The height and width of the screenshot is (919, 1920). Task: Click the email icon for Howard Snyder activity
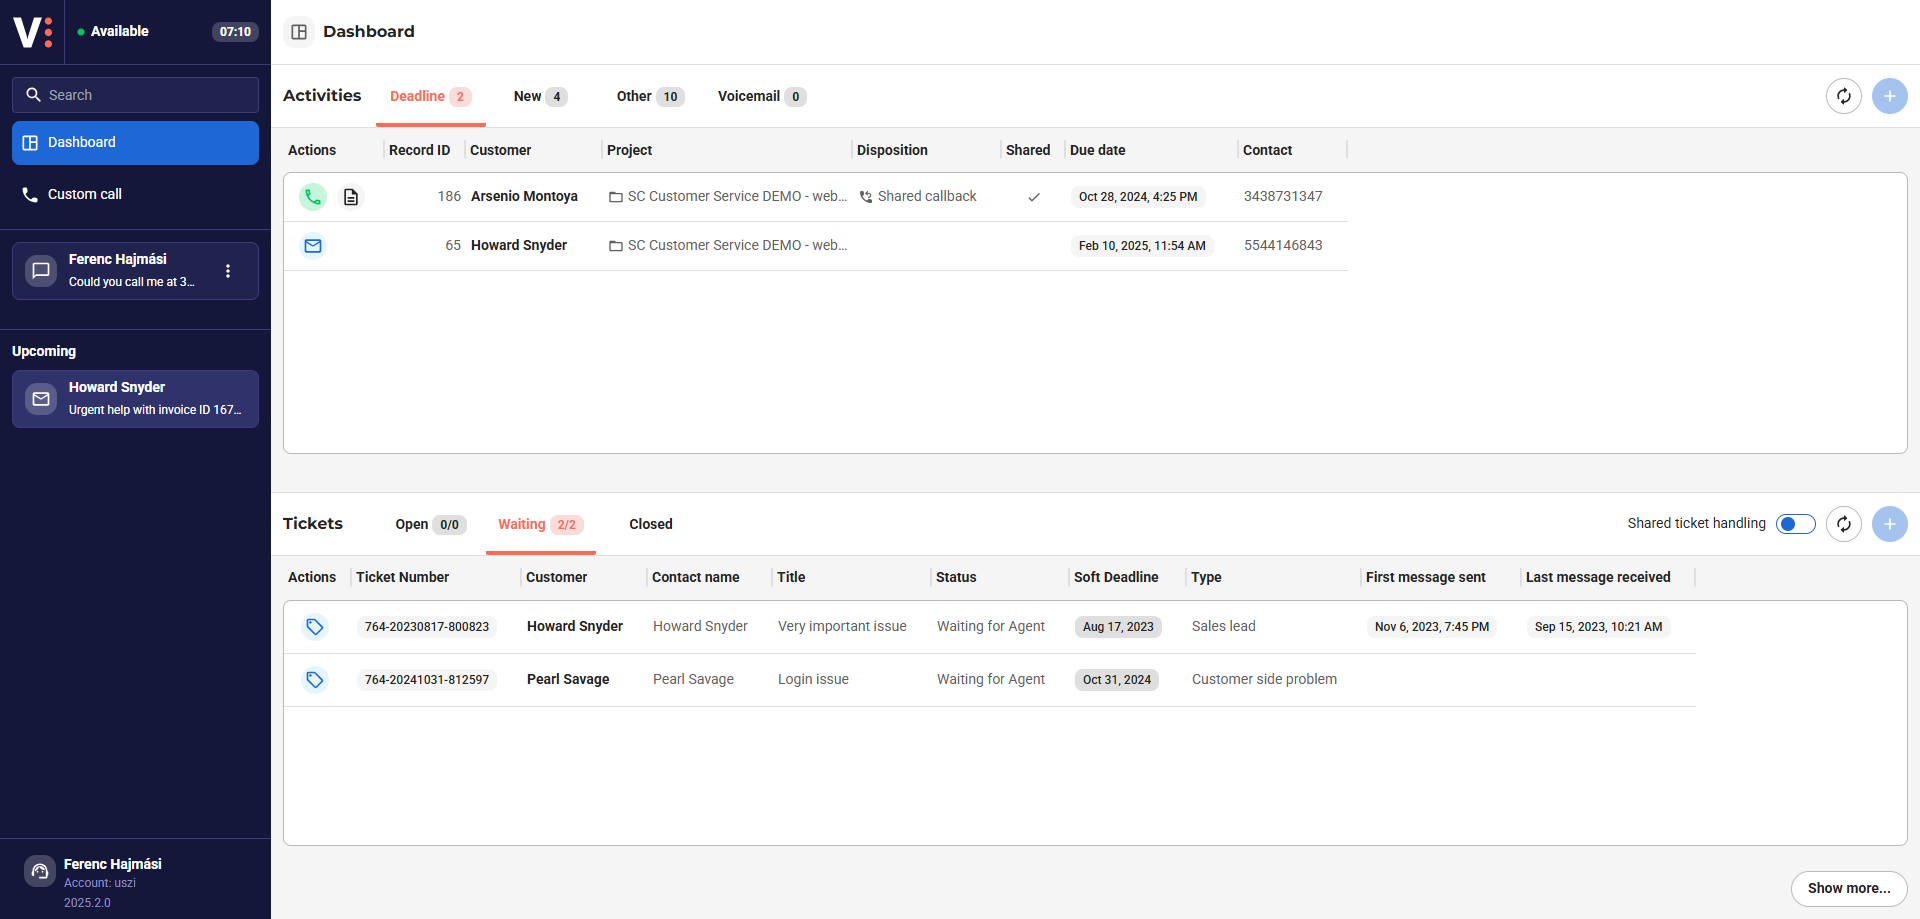tap(313, 246)
